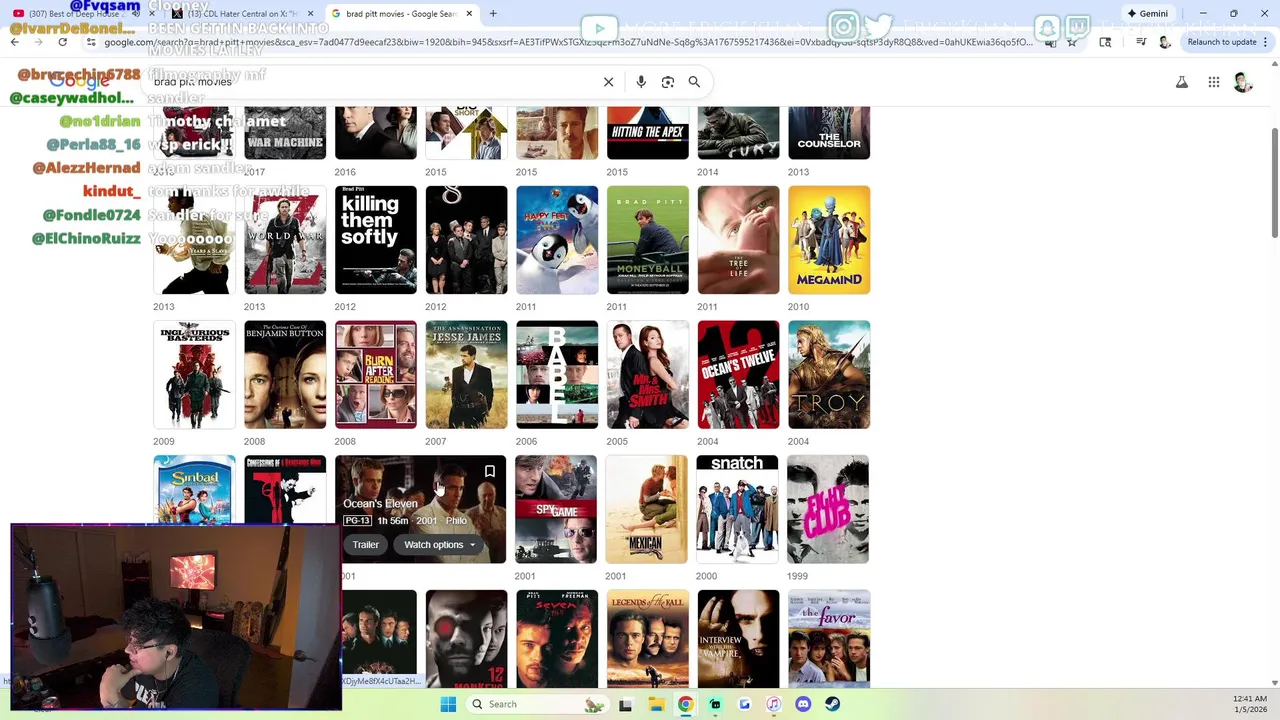Open The Counselor poster
Screen dimensions: 1280x720
click(x=829, y=133)
